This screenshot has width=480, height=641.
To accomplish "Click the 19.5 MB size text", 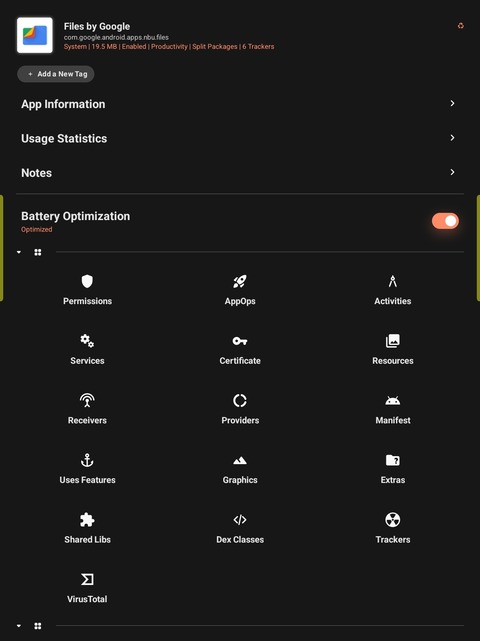I will click(104, 47).
